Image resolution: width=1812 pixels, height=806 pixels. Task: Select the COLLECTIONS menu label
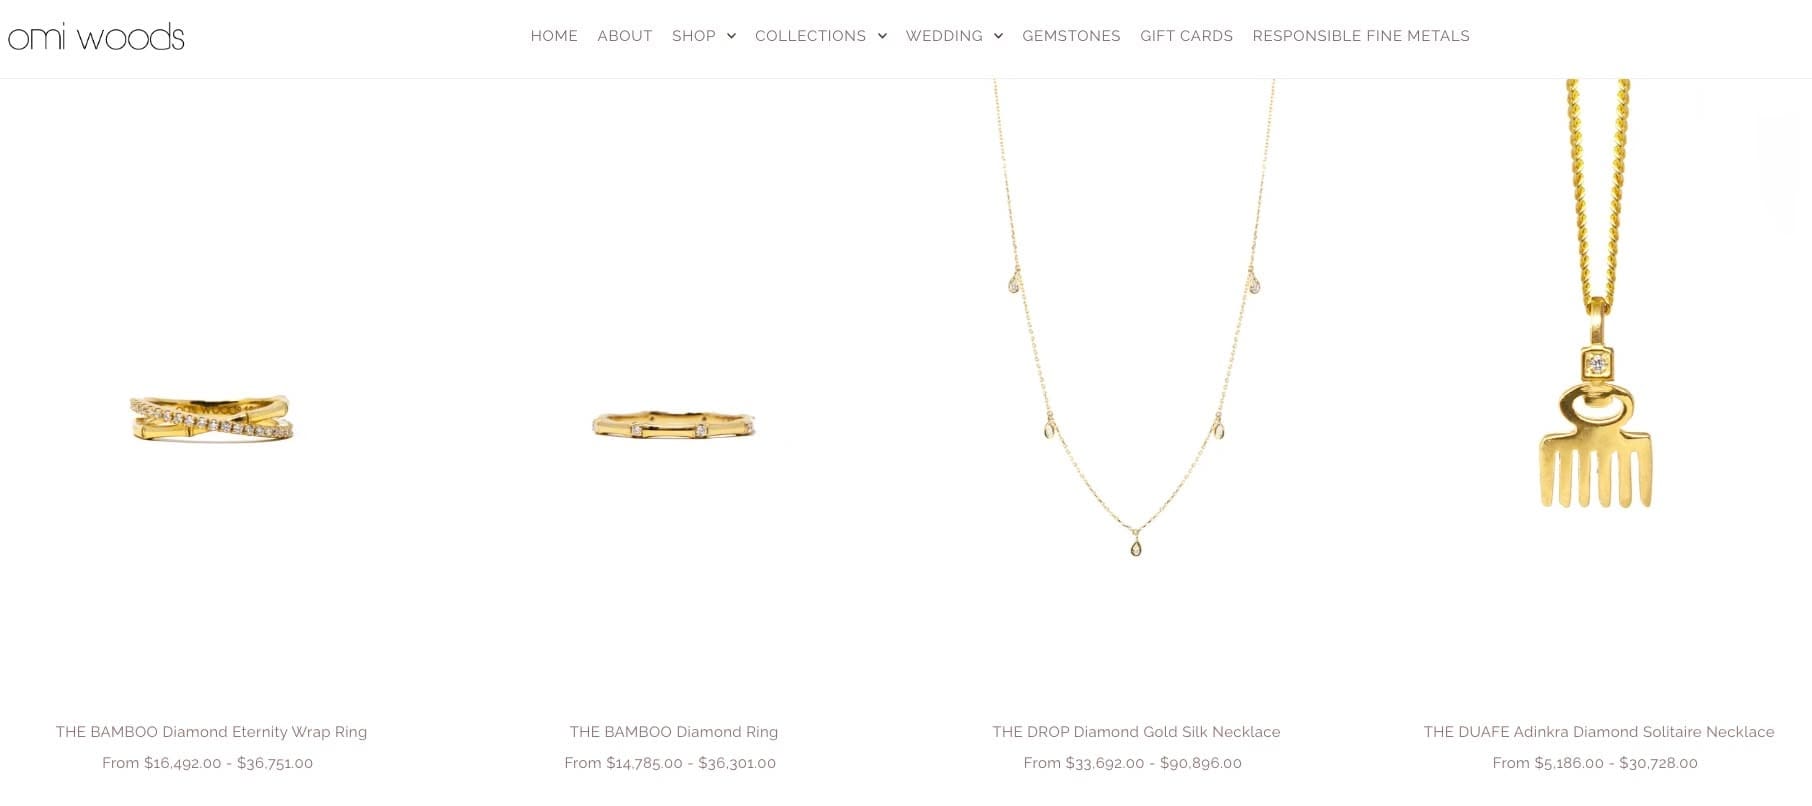click(x=810, y=36)
